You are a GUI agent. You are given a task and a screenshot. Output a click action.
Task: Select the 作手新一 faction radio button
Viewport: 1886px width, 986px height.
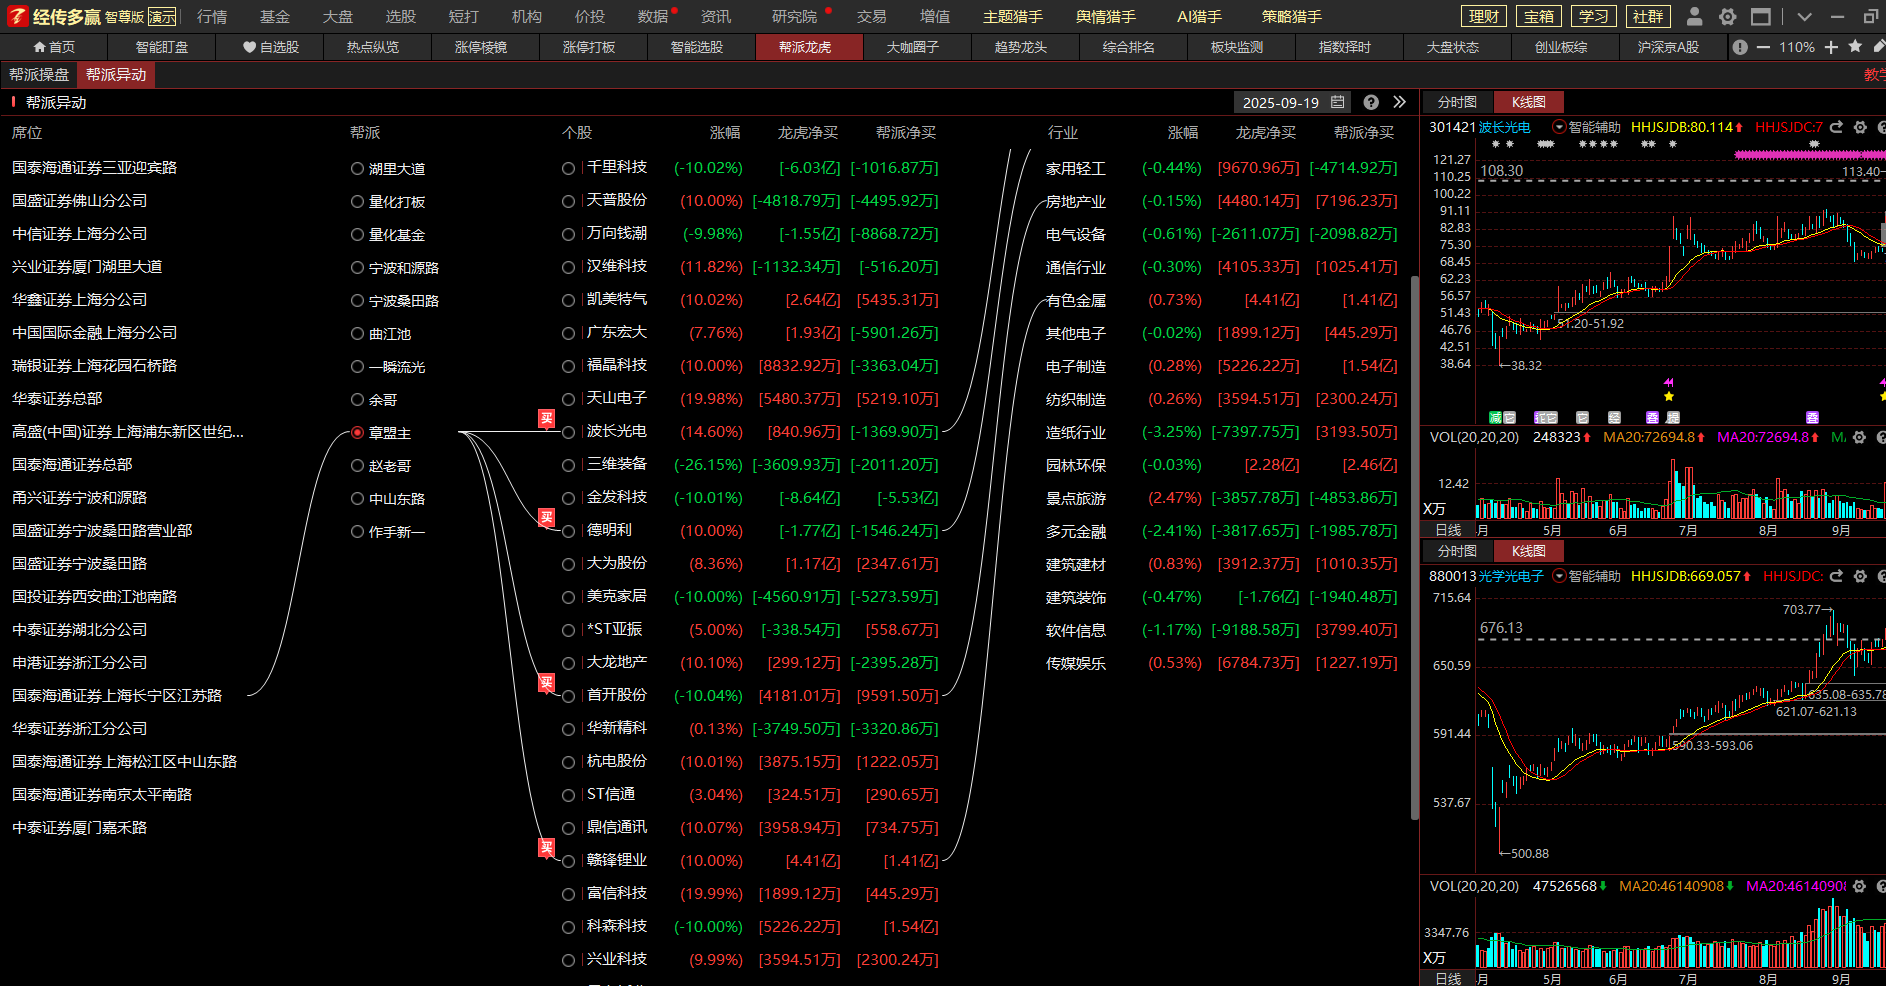pos(357,532)
